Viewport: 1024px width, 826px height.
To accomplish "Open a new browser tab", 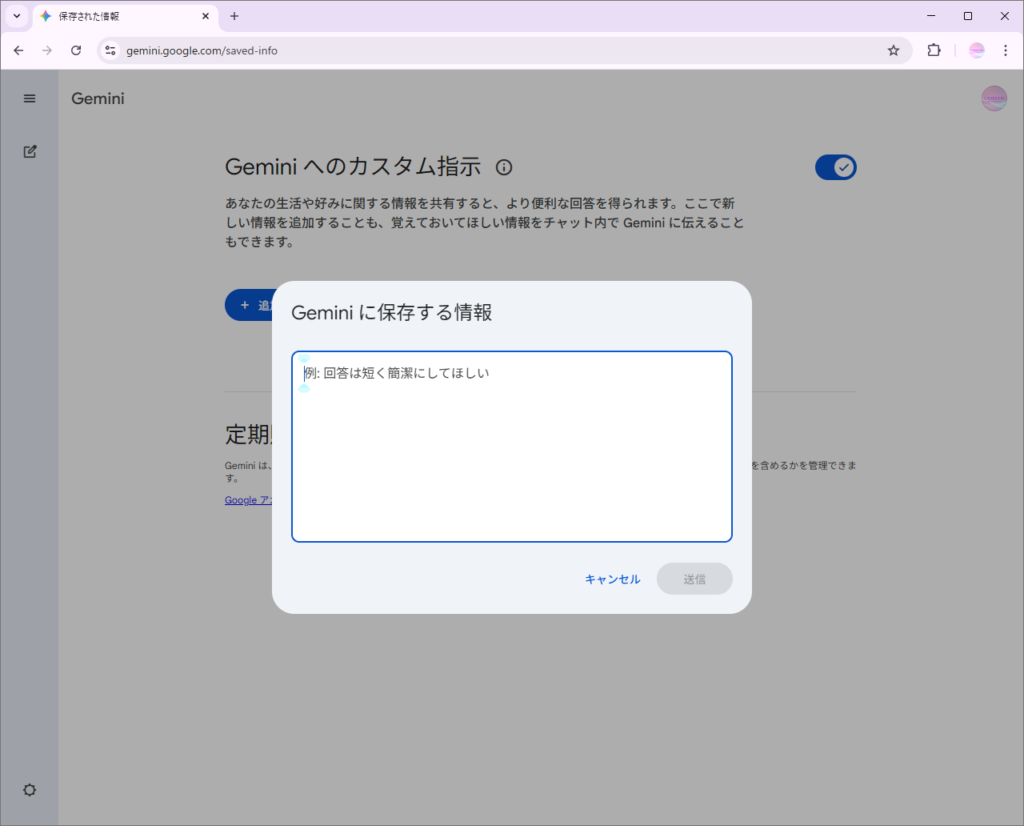I will coord(234,16).
